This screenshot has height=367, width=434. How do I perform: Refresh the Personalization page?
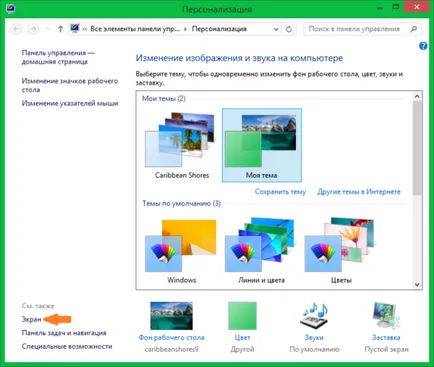(x=289, y=29)
